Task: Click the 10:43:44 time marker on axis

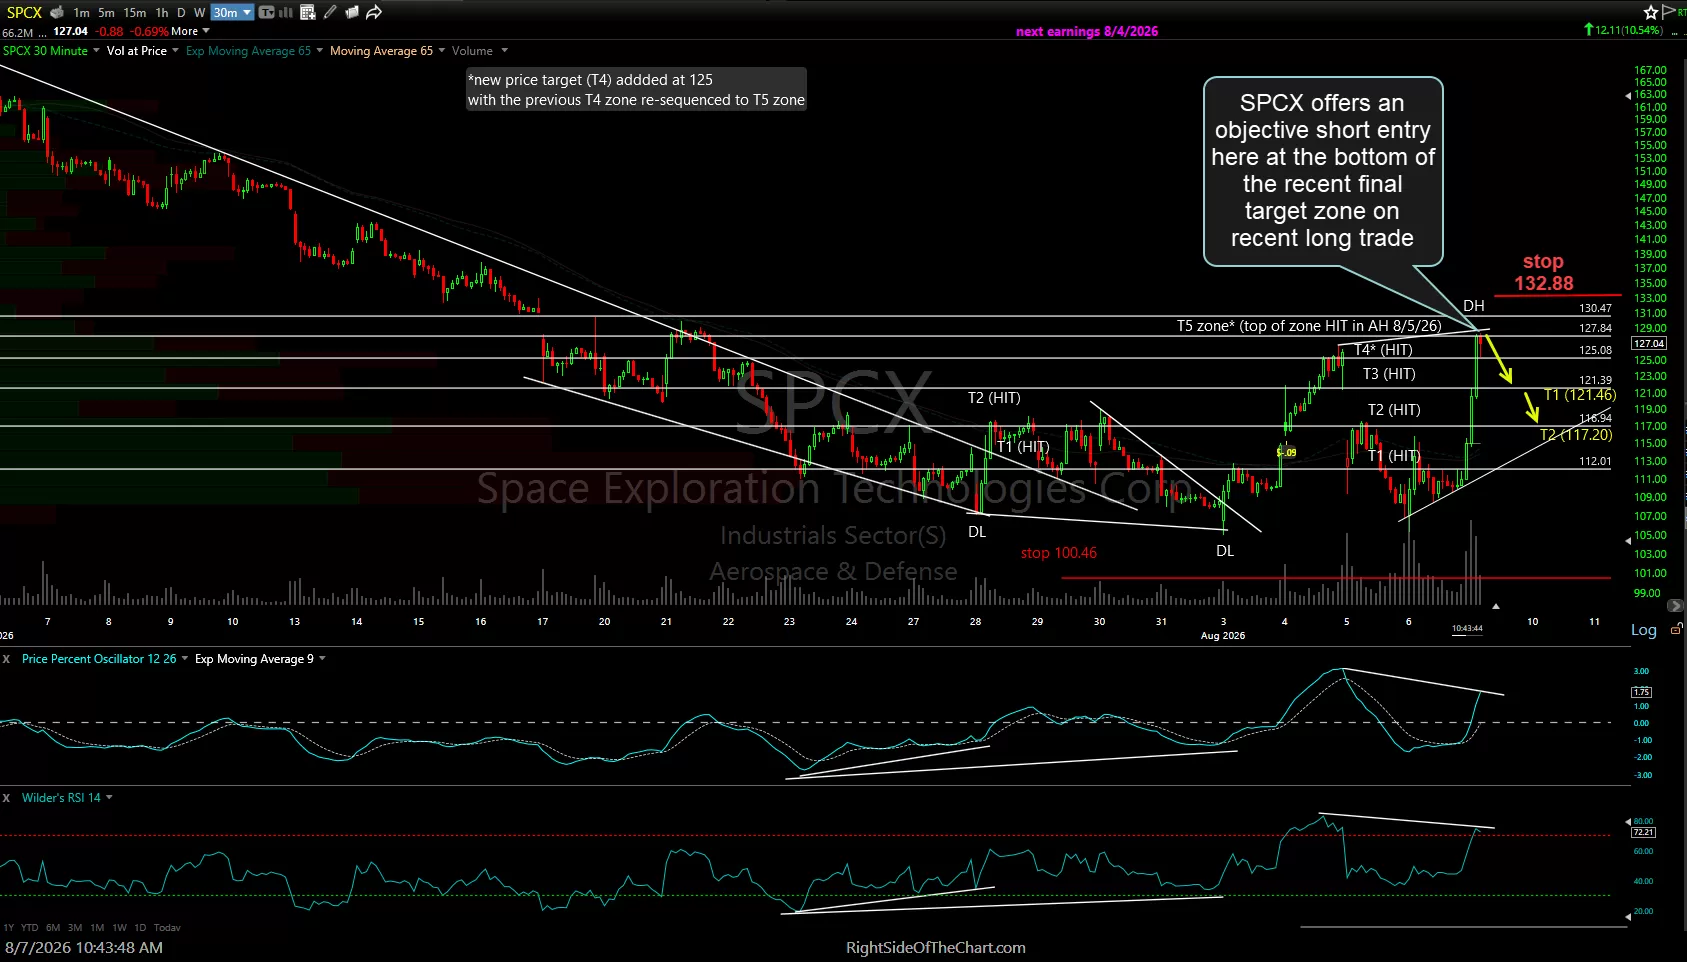Action: coord(1467,629)
